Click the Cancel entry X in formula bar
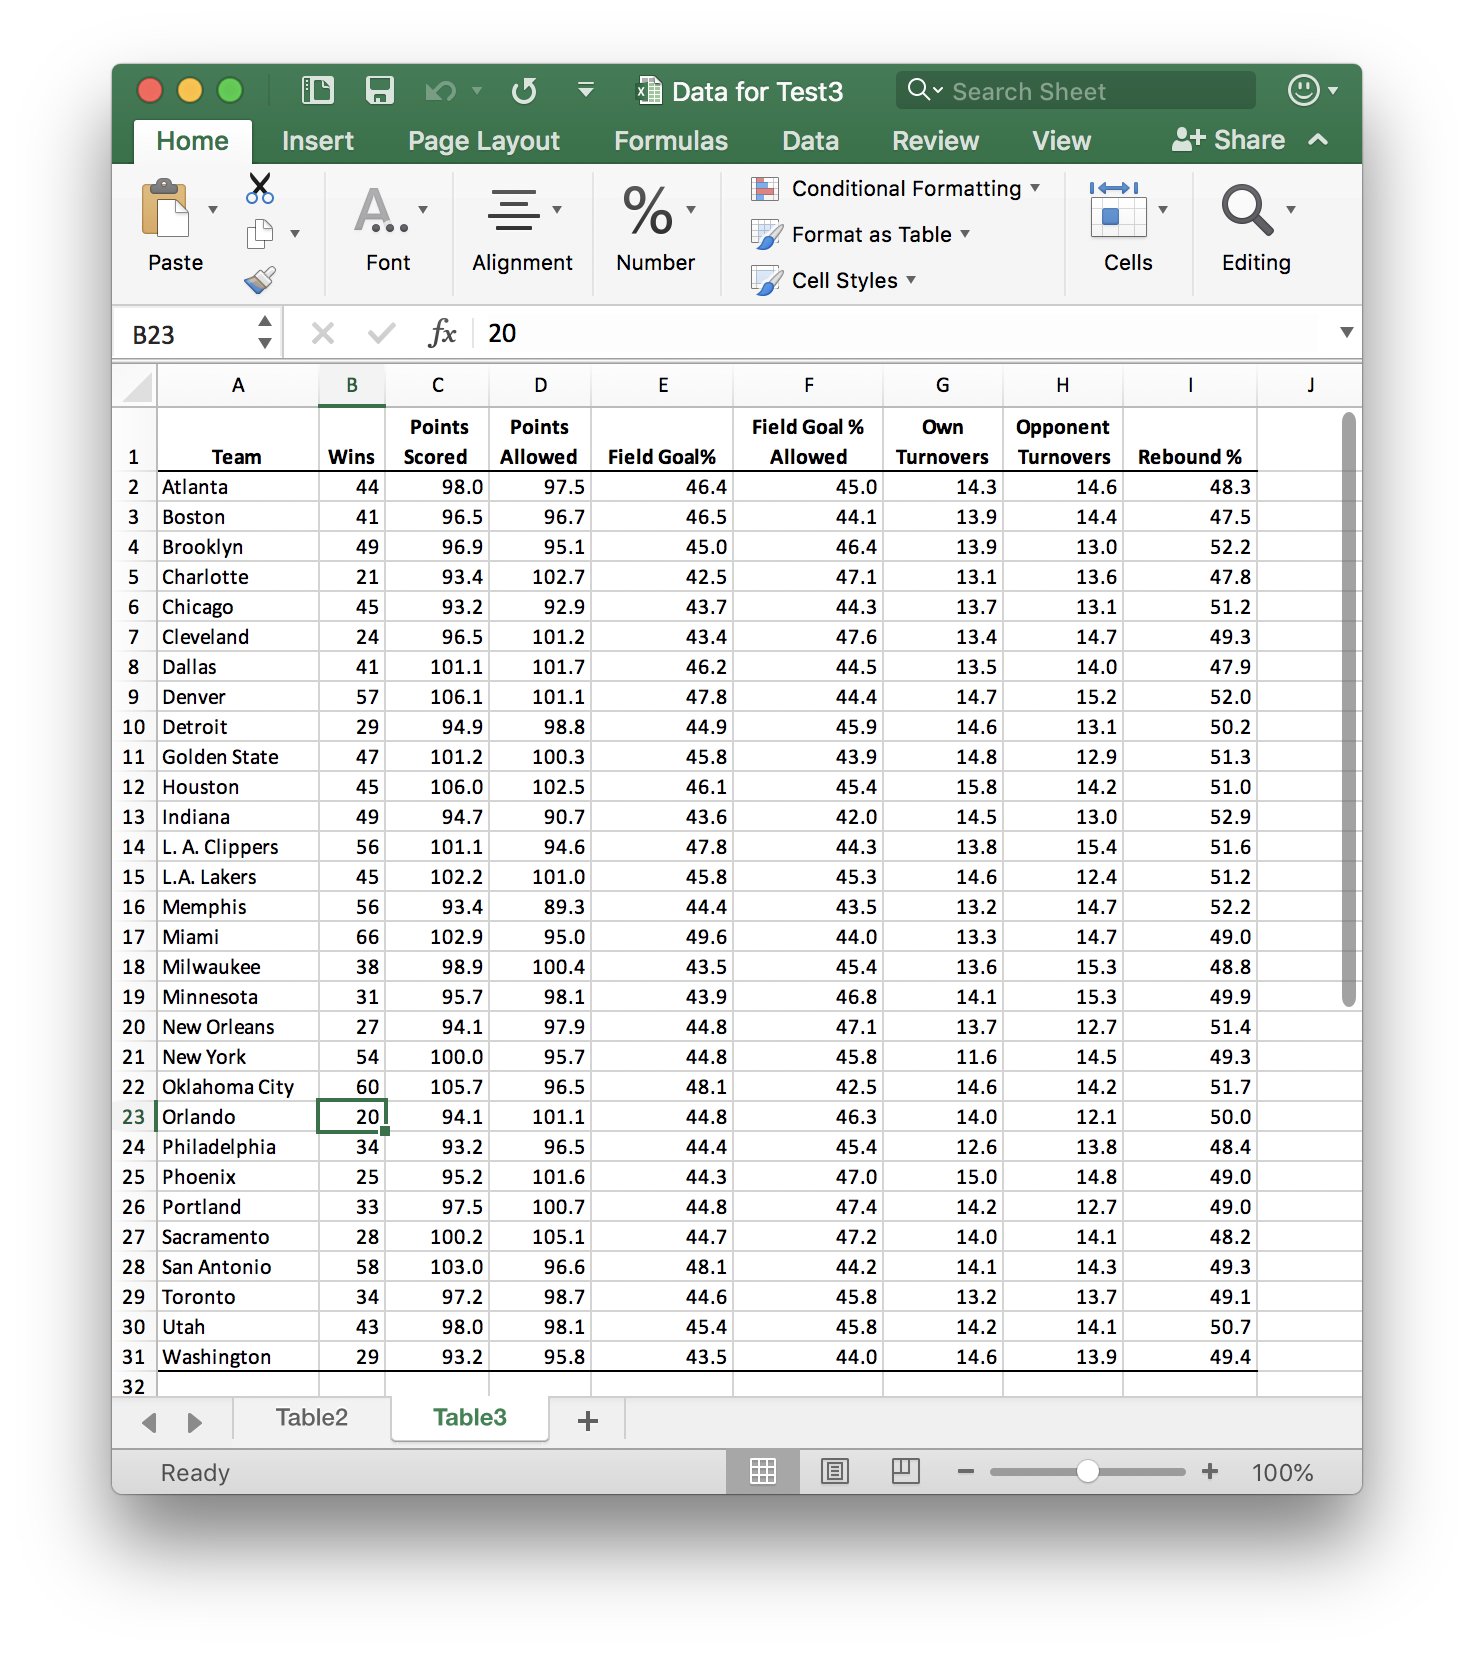 (323, 333)
